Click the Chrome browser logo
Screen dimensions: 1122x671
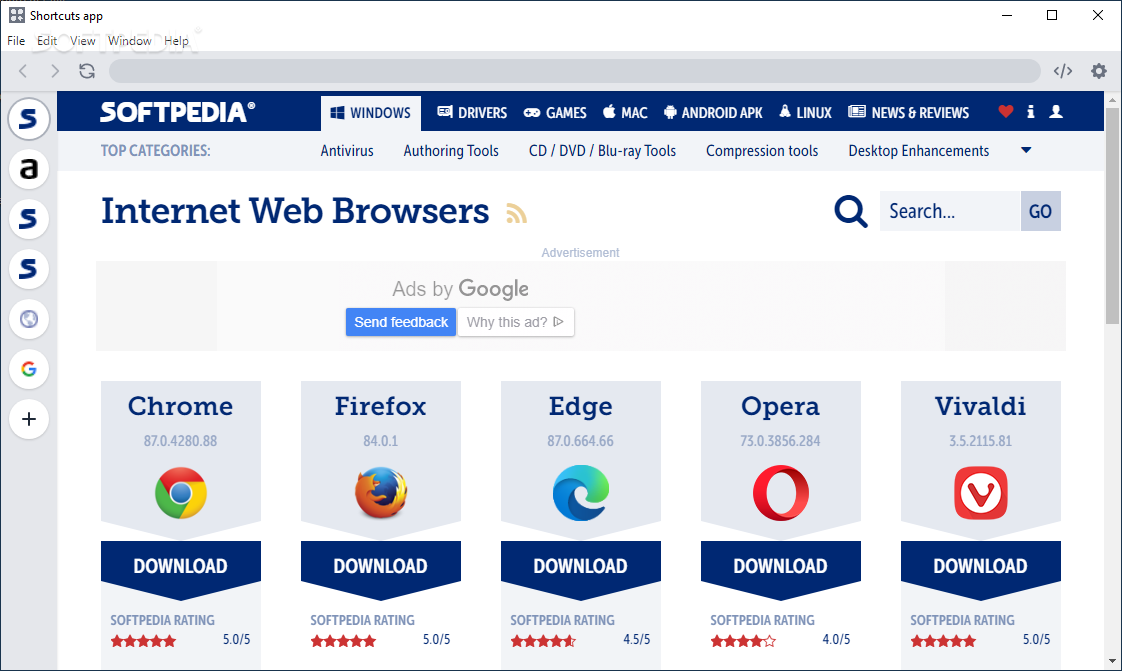[x=181, y=493]
